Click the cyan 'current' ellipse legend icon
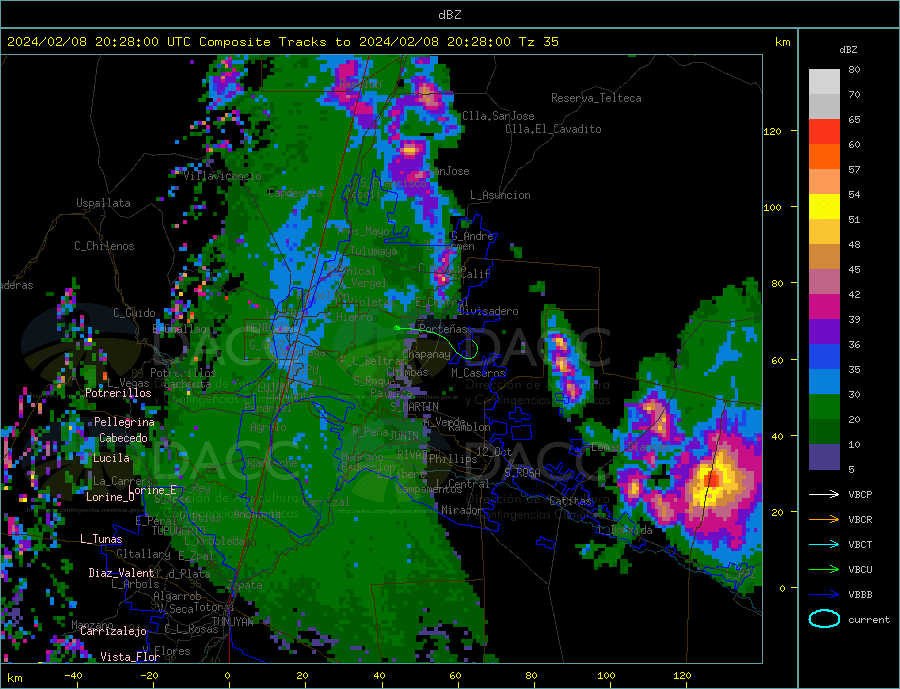Image resolution: width=900 pixels, height=689 pixels. point(824,619)
